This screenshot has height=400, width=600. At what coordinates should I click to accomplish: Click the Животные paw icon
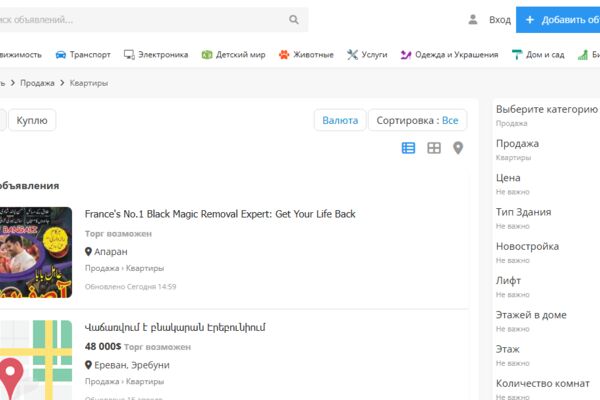pyautogui.click(x=284, y=55)
